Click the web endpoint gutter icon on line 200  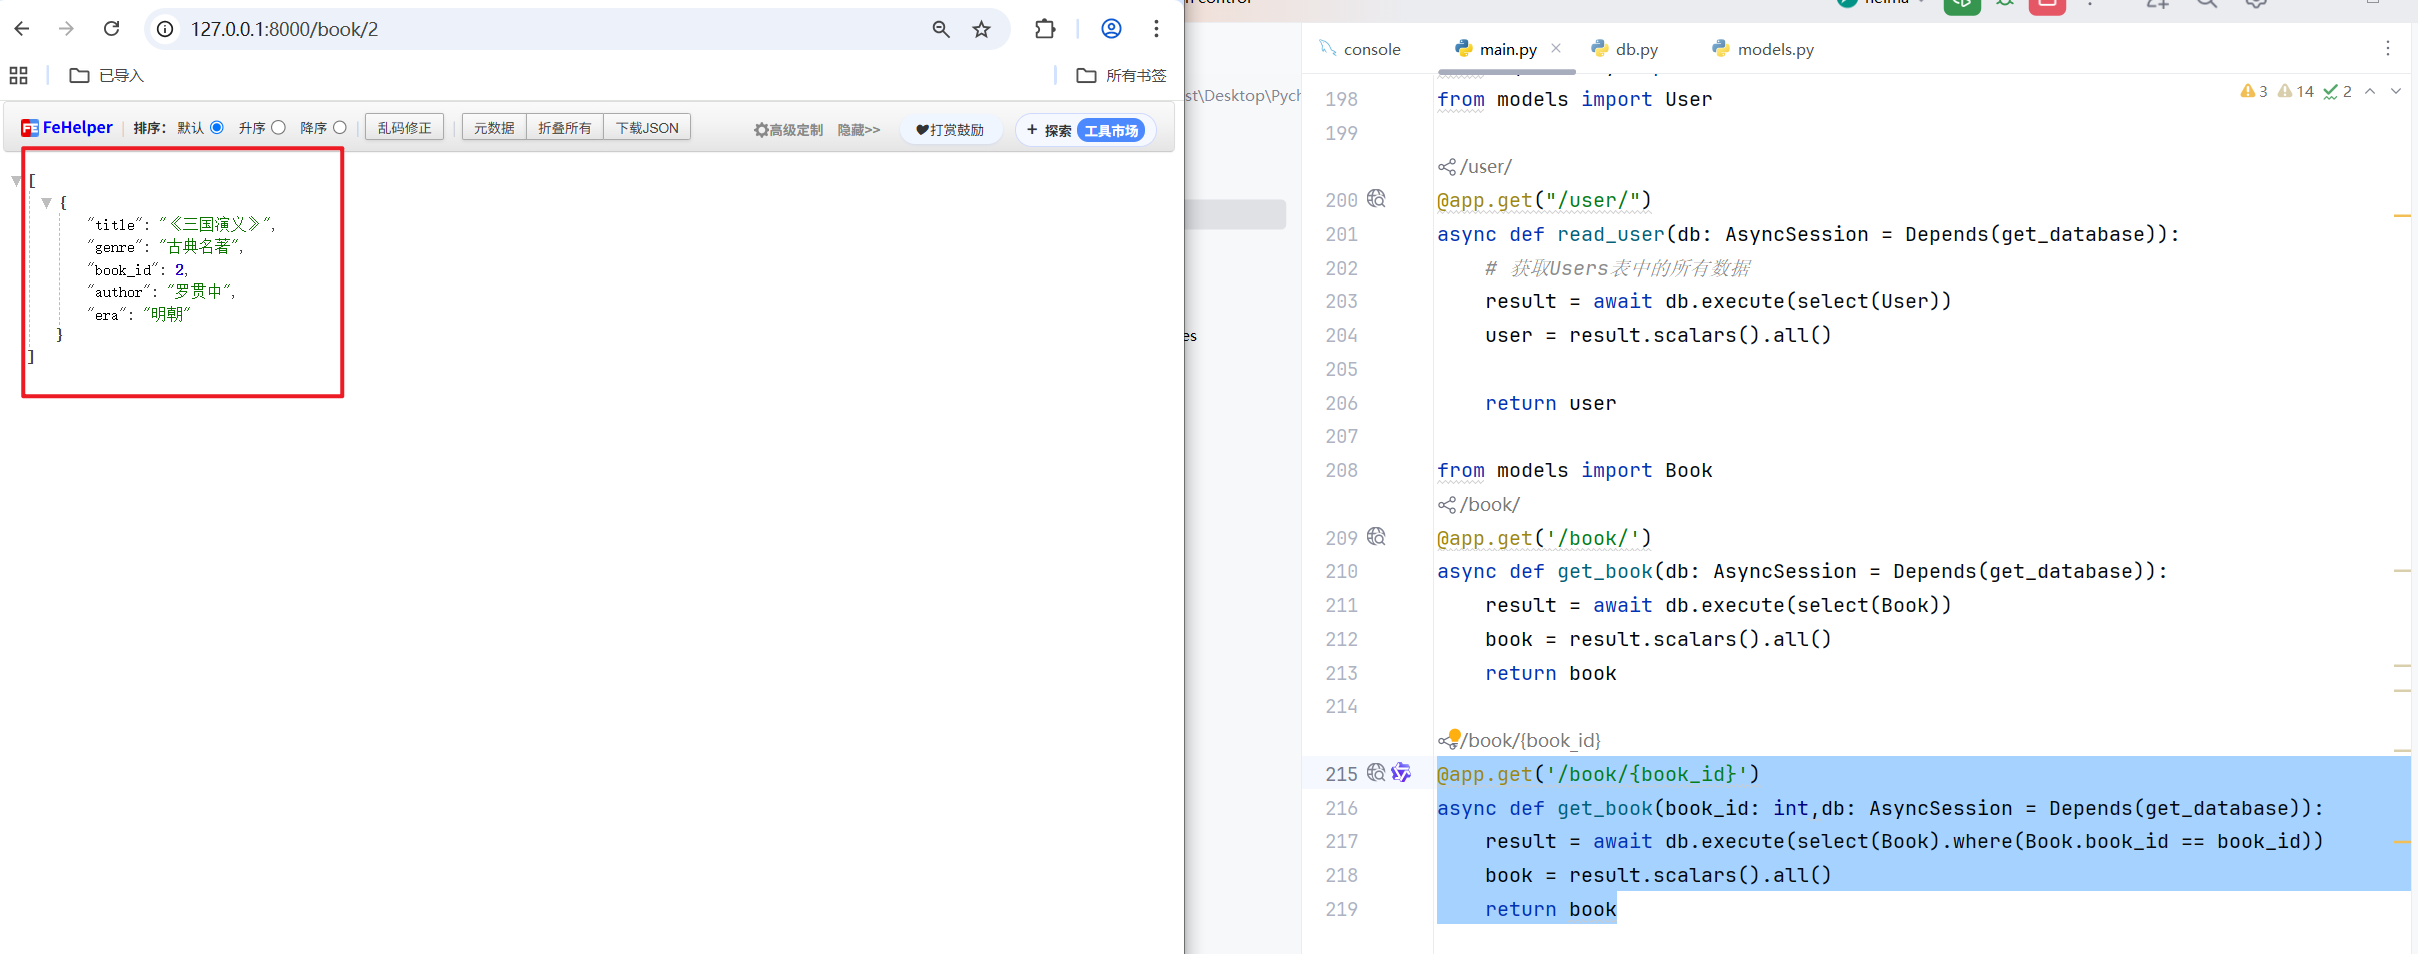1376,199
